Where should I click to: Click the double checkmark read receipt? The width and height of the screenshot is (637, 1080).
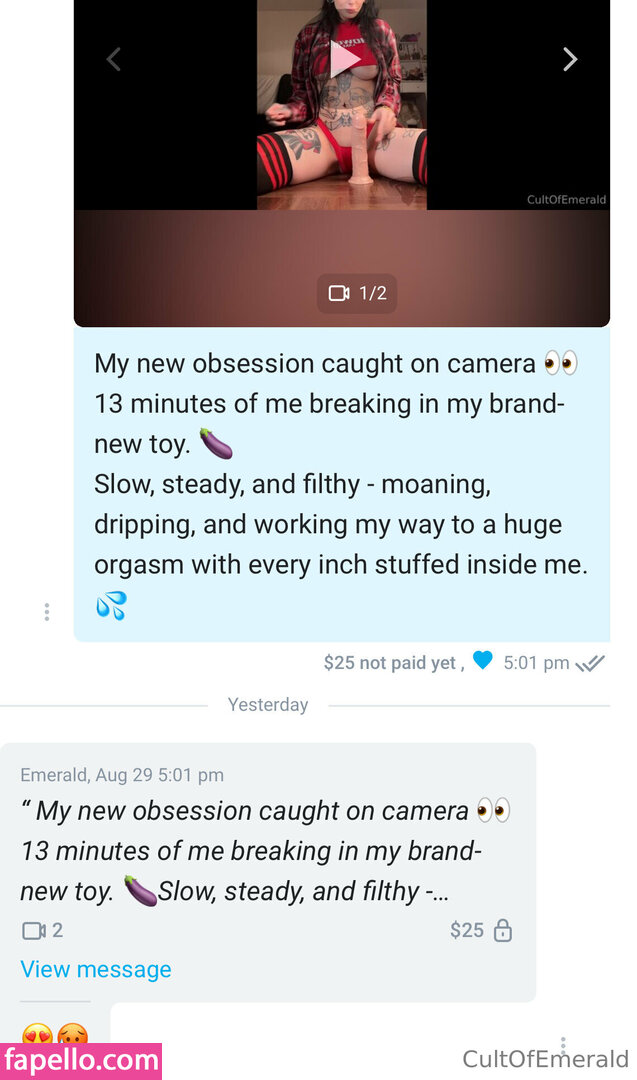click(x=590, y=663)
